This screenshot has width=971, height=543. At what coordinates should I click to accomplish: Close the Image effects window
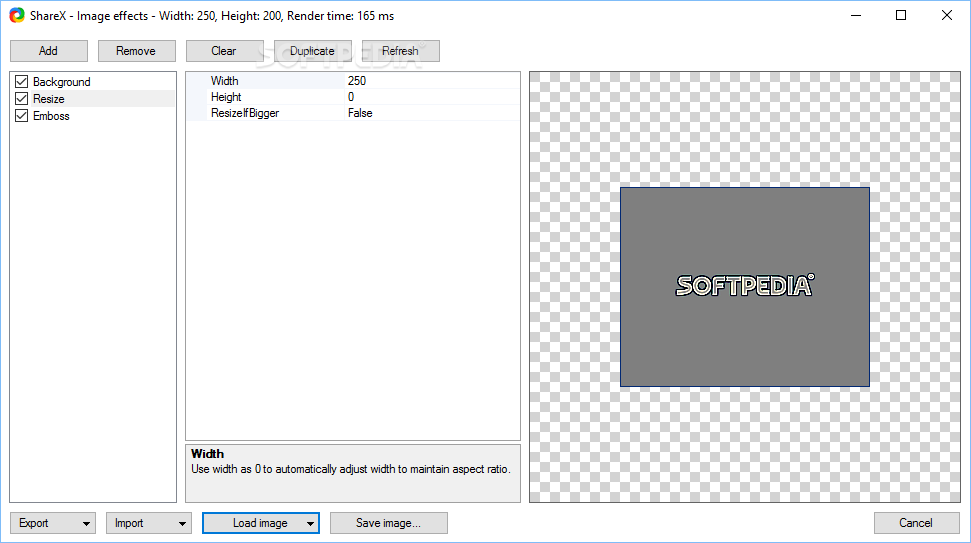tap(947, 15)
